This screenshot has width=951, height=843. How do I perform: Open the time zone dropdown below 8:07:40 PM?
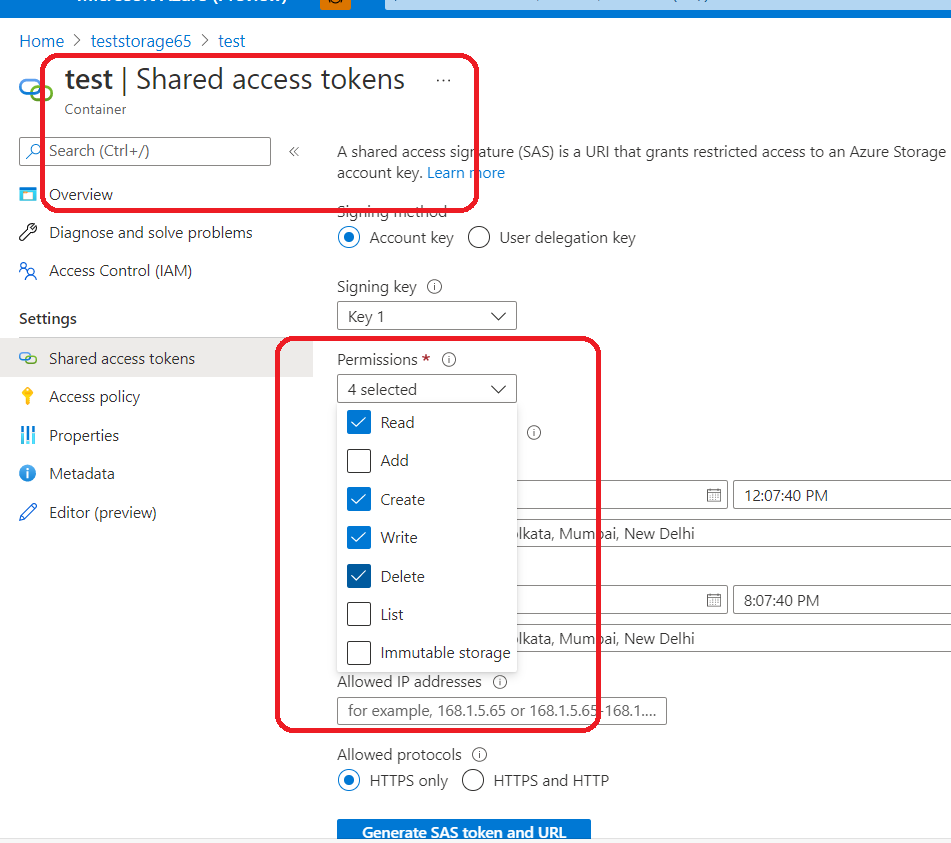point(734,639)
